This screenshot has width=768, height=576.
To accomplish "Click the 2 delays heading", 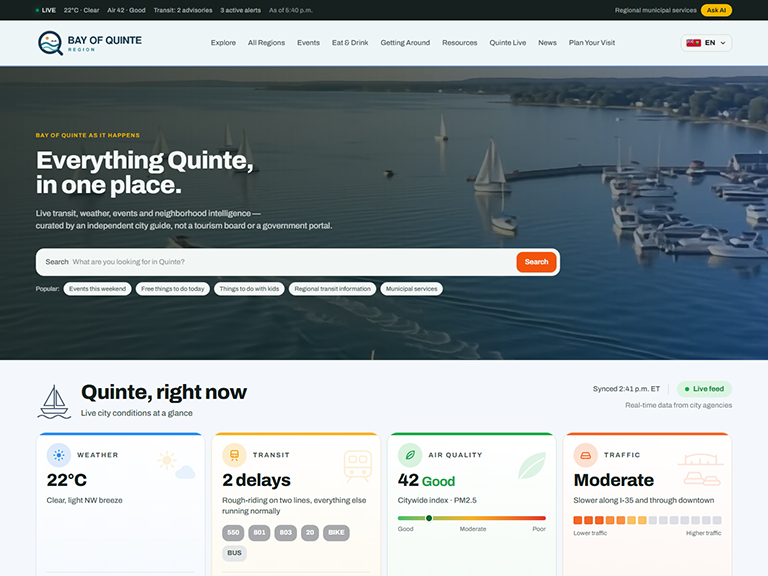I will click(256, 480).
